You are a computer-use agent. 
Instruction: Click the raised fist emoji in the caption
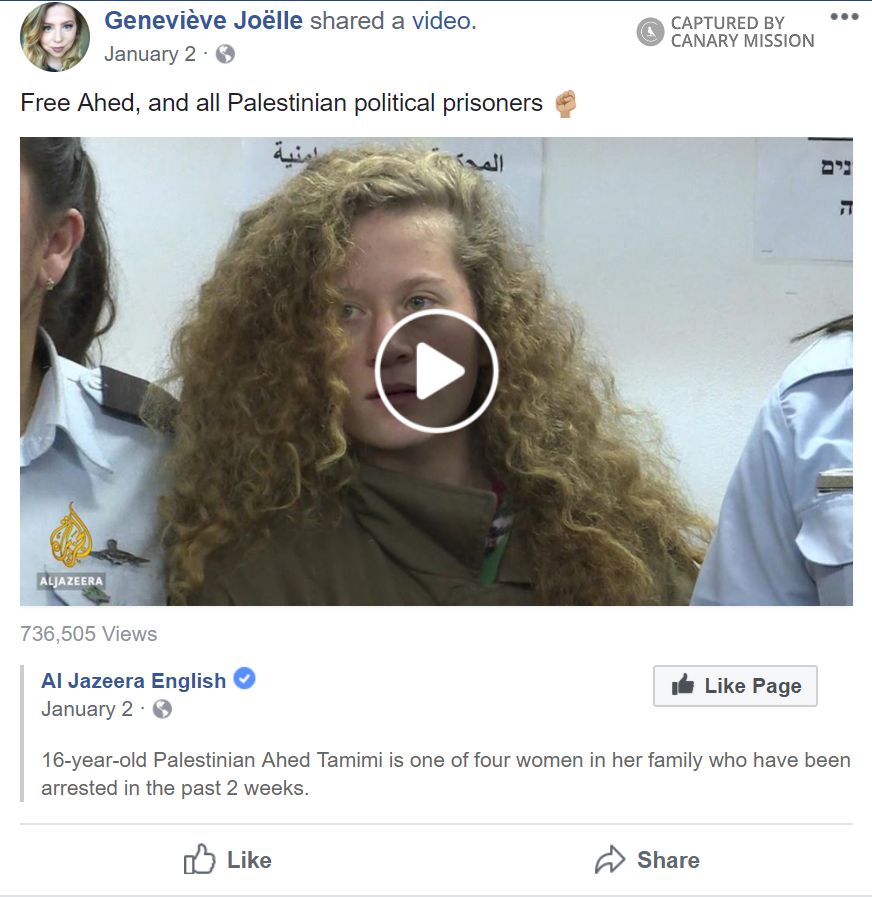coord(565,104)
